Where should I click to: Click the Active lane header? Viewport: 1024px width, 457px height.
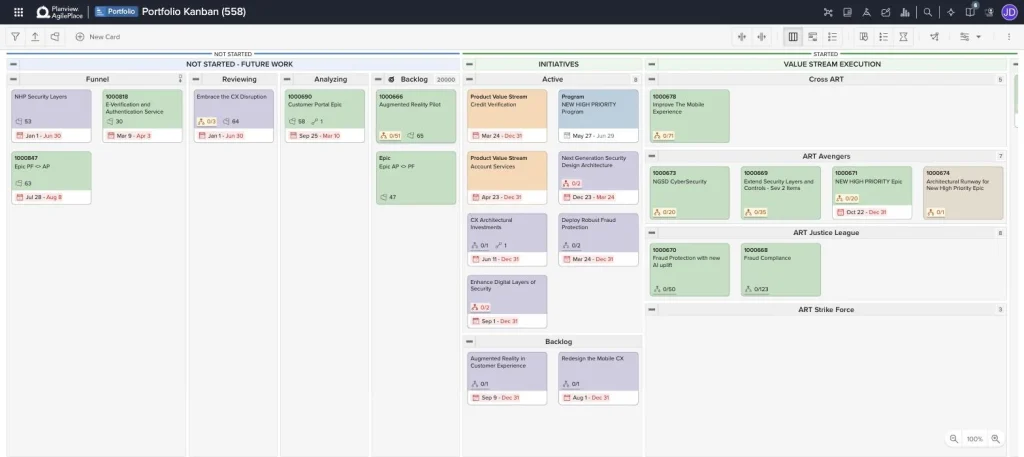(x=552, y=79)
